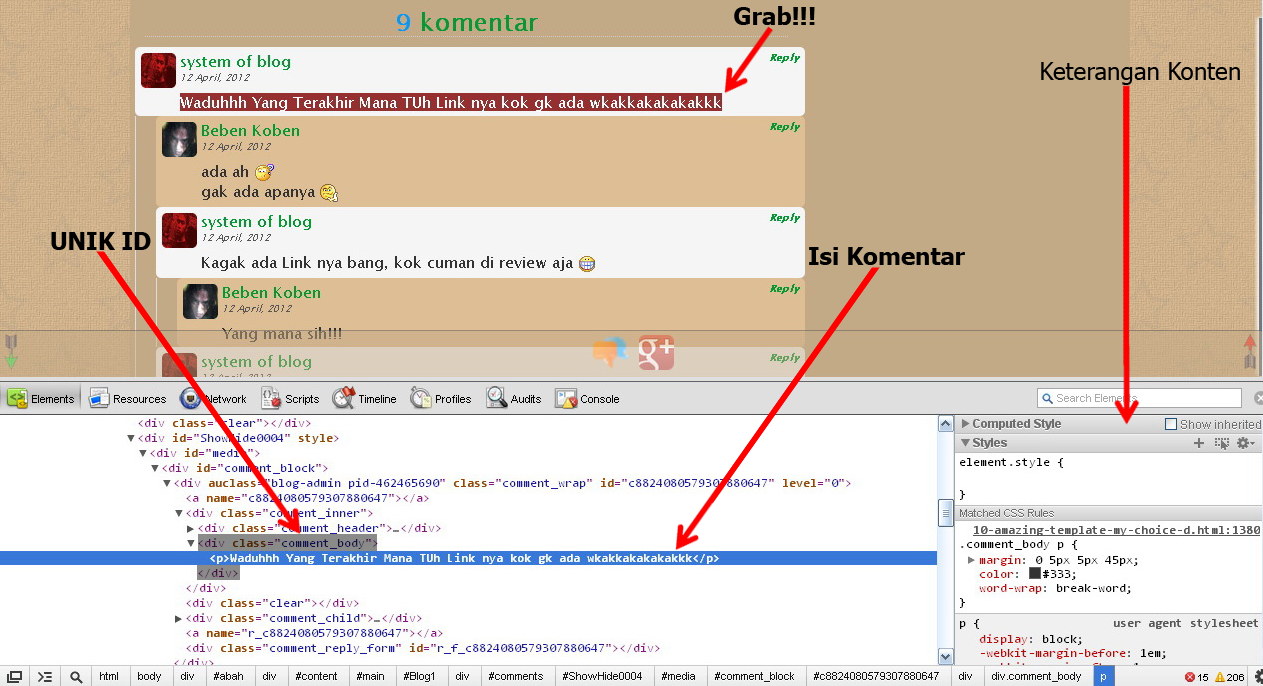Open the Timeline panel

[364, 399]
